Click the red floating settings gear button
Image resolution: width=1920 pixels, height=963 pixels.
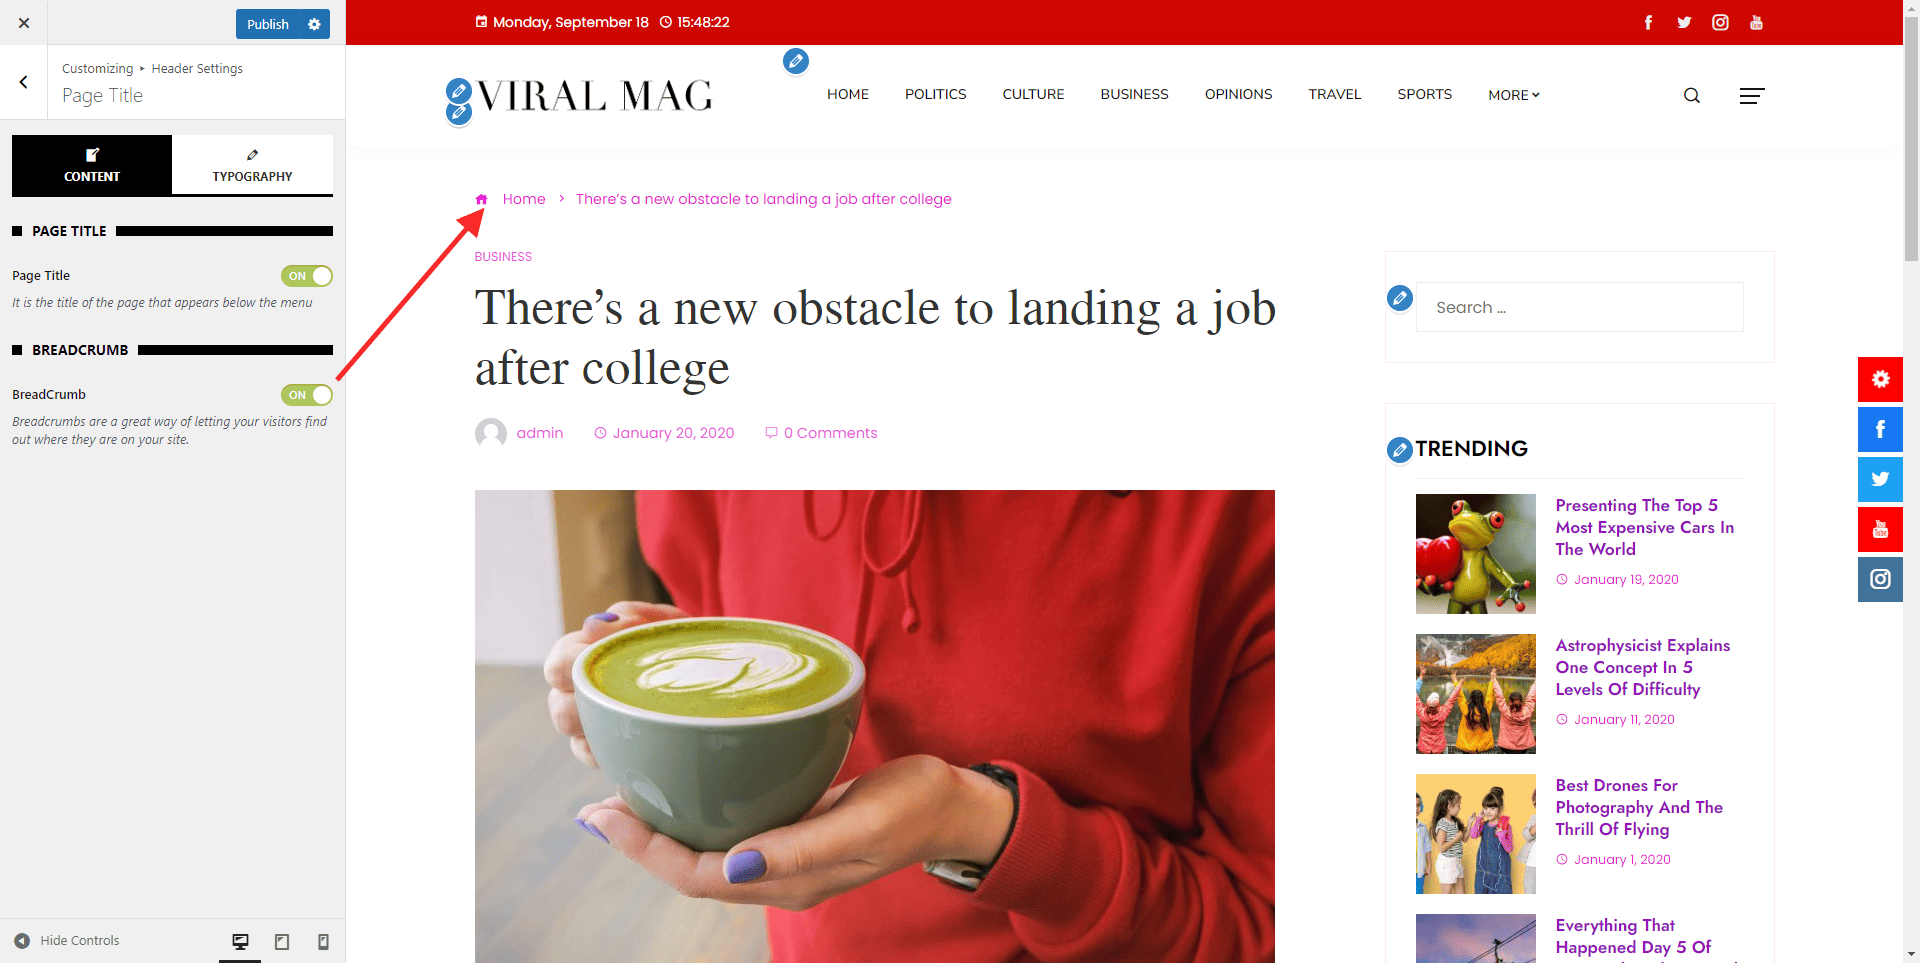1880,379
